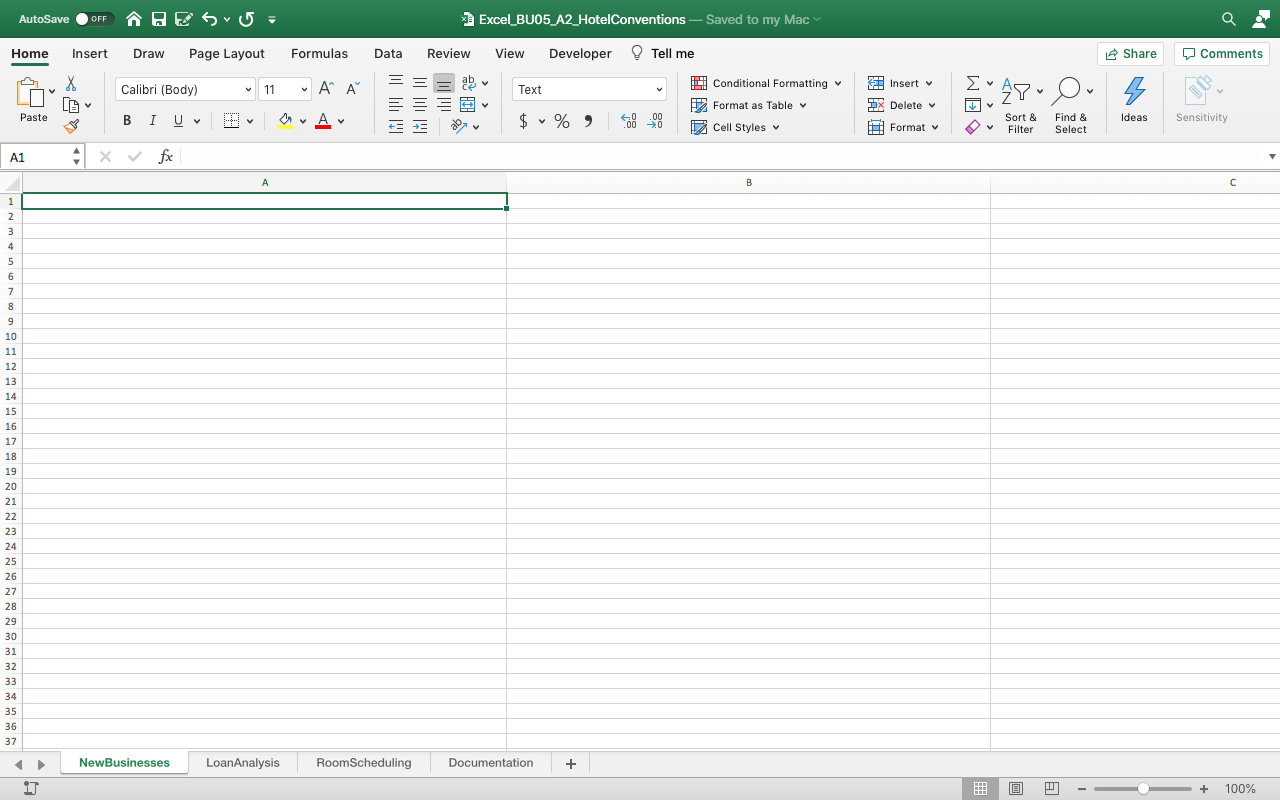Open Cell Styles gallery
The width and height of the screenshot is (1280, 800).
pyautogui.click(x=735, y=127)
